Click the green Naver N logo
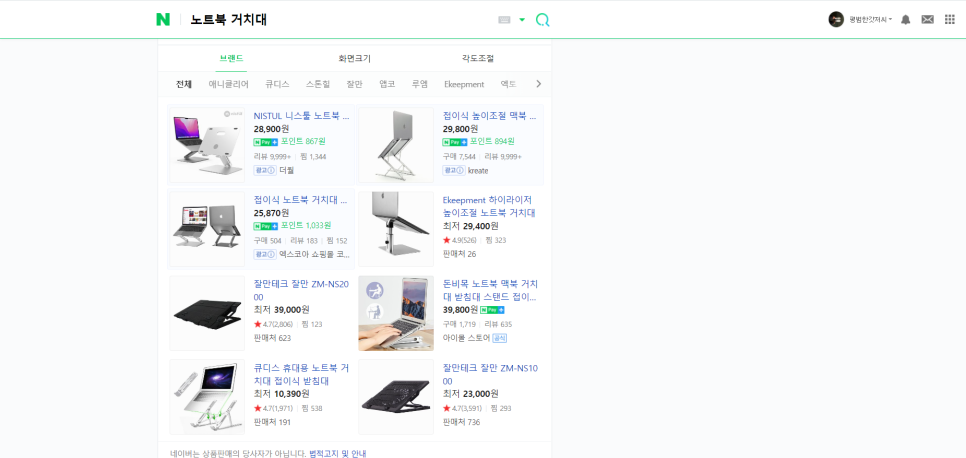This screenshot has width=966, height=458. (x=163, y=20)
